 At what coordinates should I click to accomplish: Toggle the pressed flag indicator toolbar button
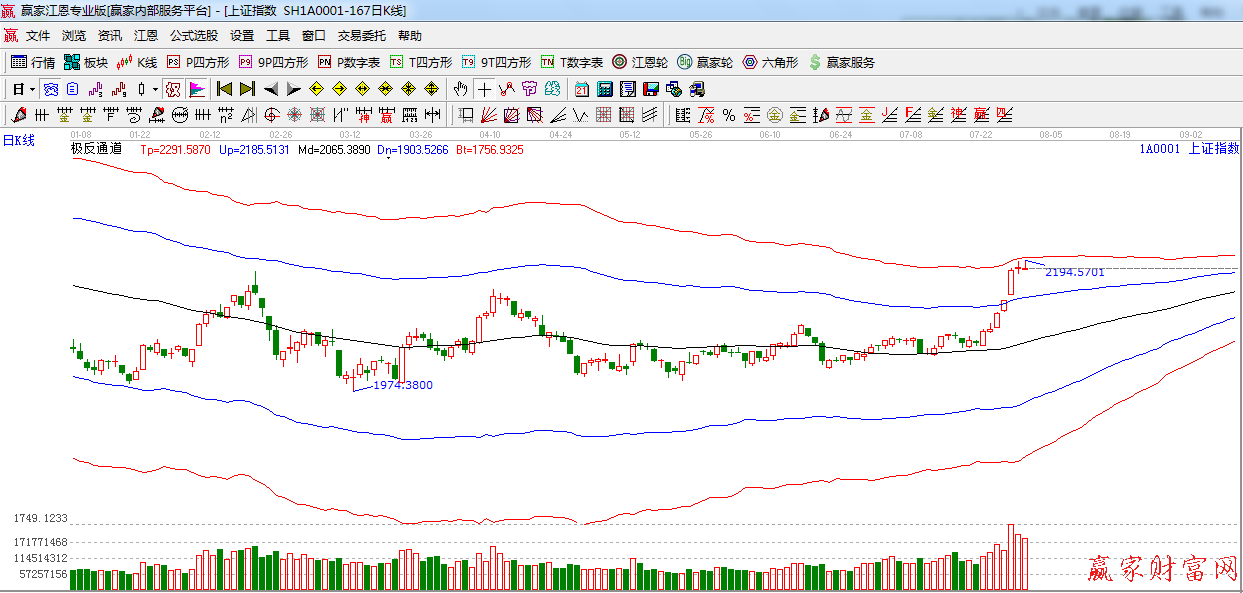coord(196,89)
